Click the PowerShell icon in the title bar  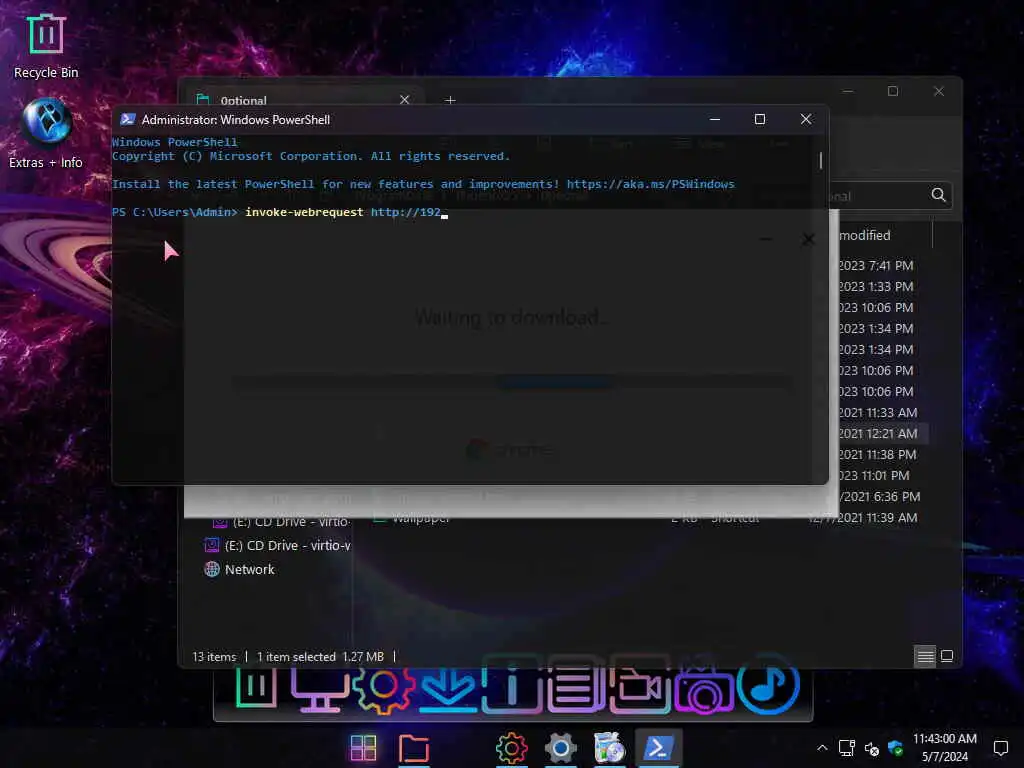pyautogui.click(x=128, y=120)
